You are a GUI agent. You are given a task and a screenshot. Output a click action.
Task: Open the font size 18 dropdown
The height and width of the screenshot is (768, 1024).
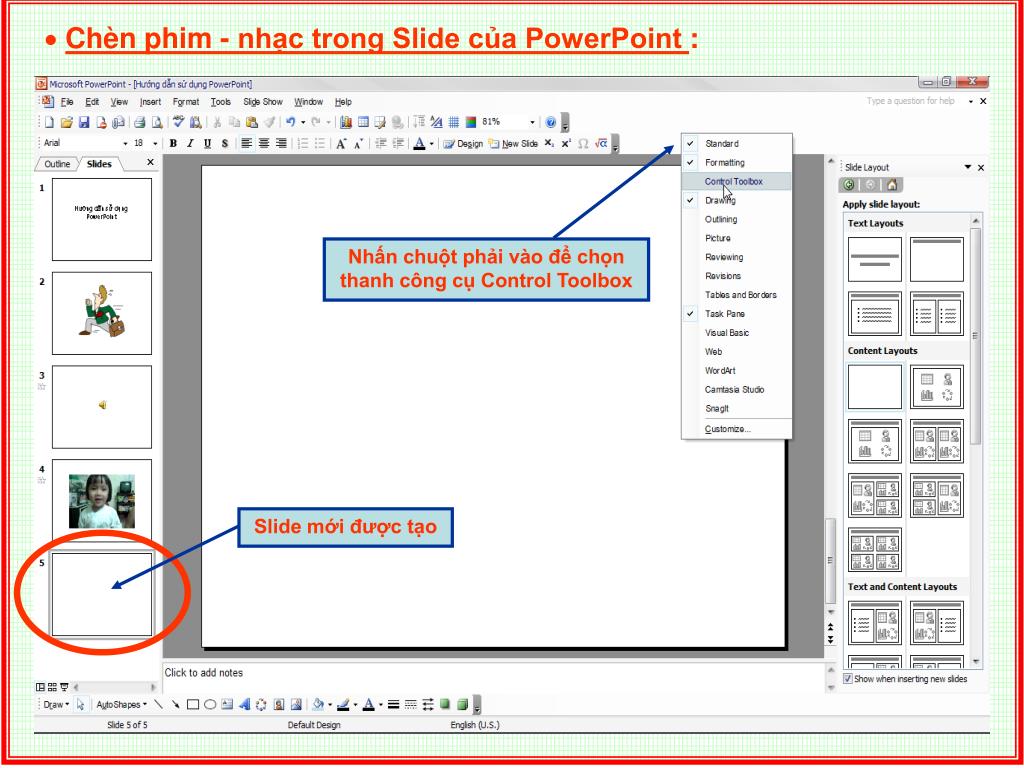[x=155, y=144]
